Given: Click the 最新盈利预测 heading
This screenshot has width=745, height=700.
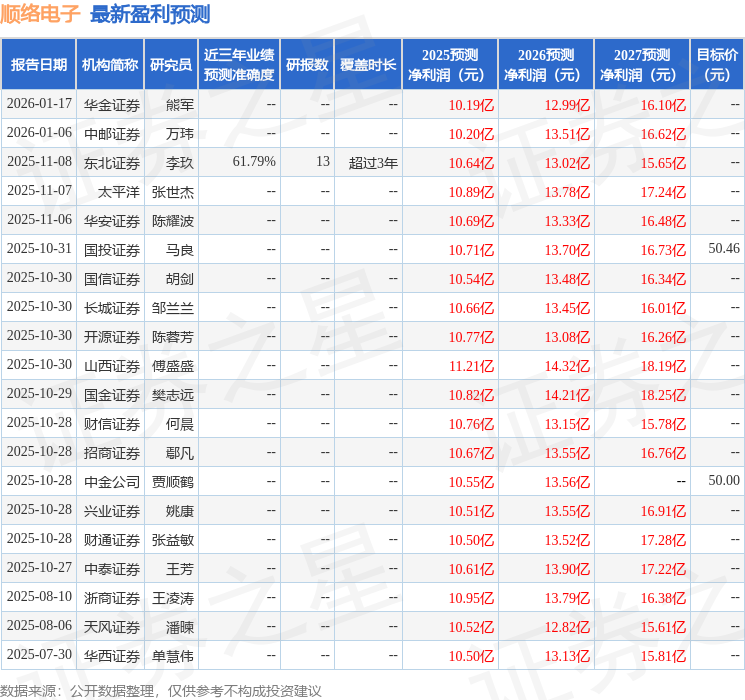Looking at the screenshot, I should (x=150, y=14).
